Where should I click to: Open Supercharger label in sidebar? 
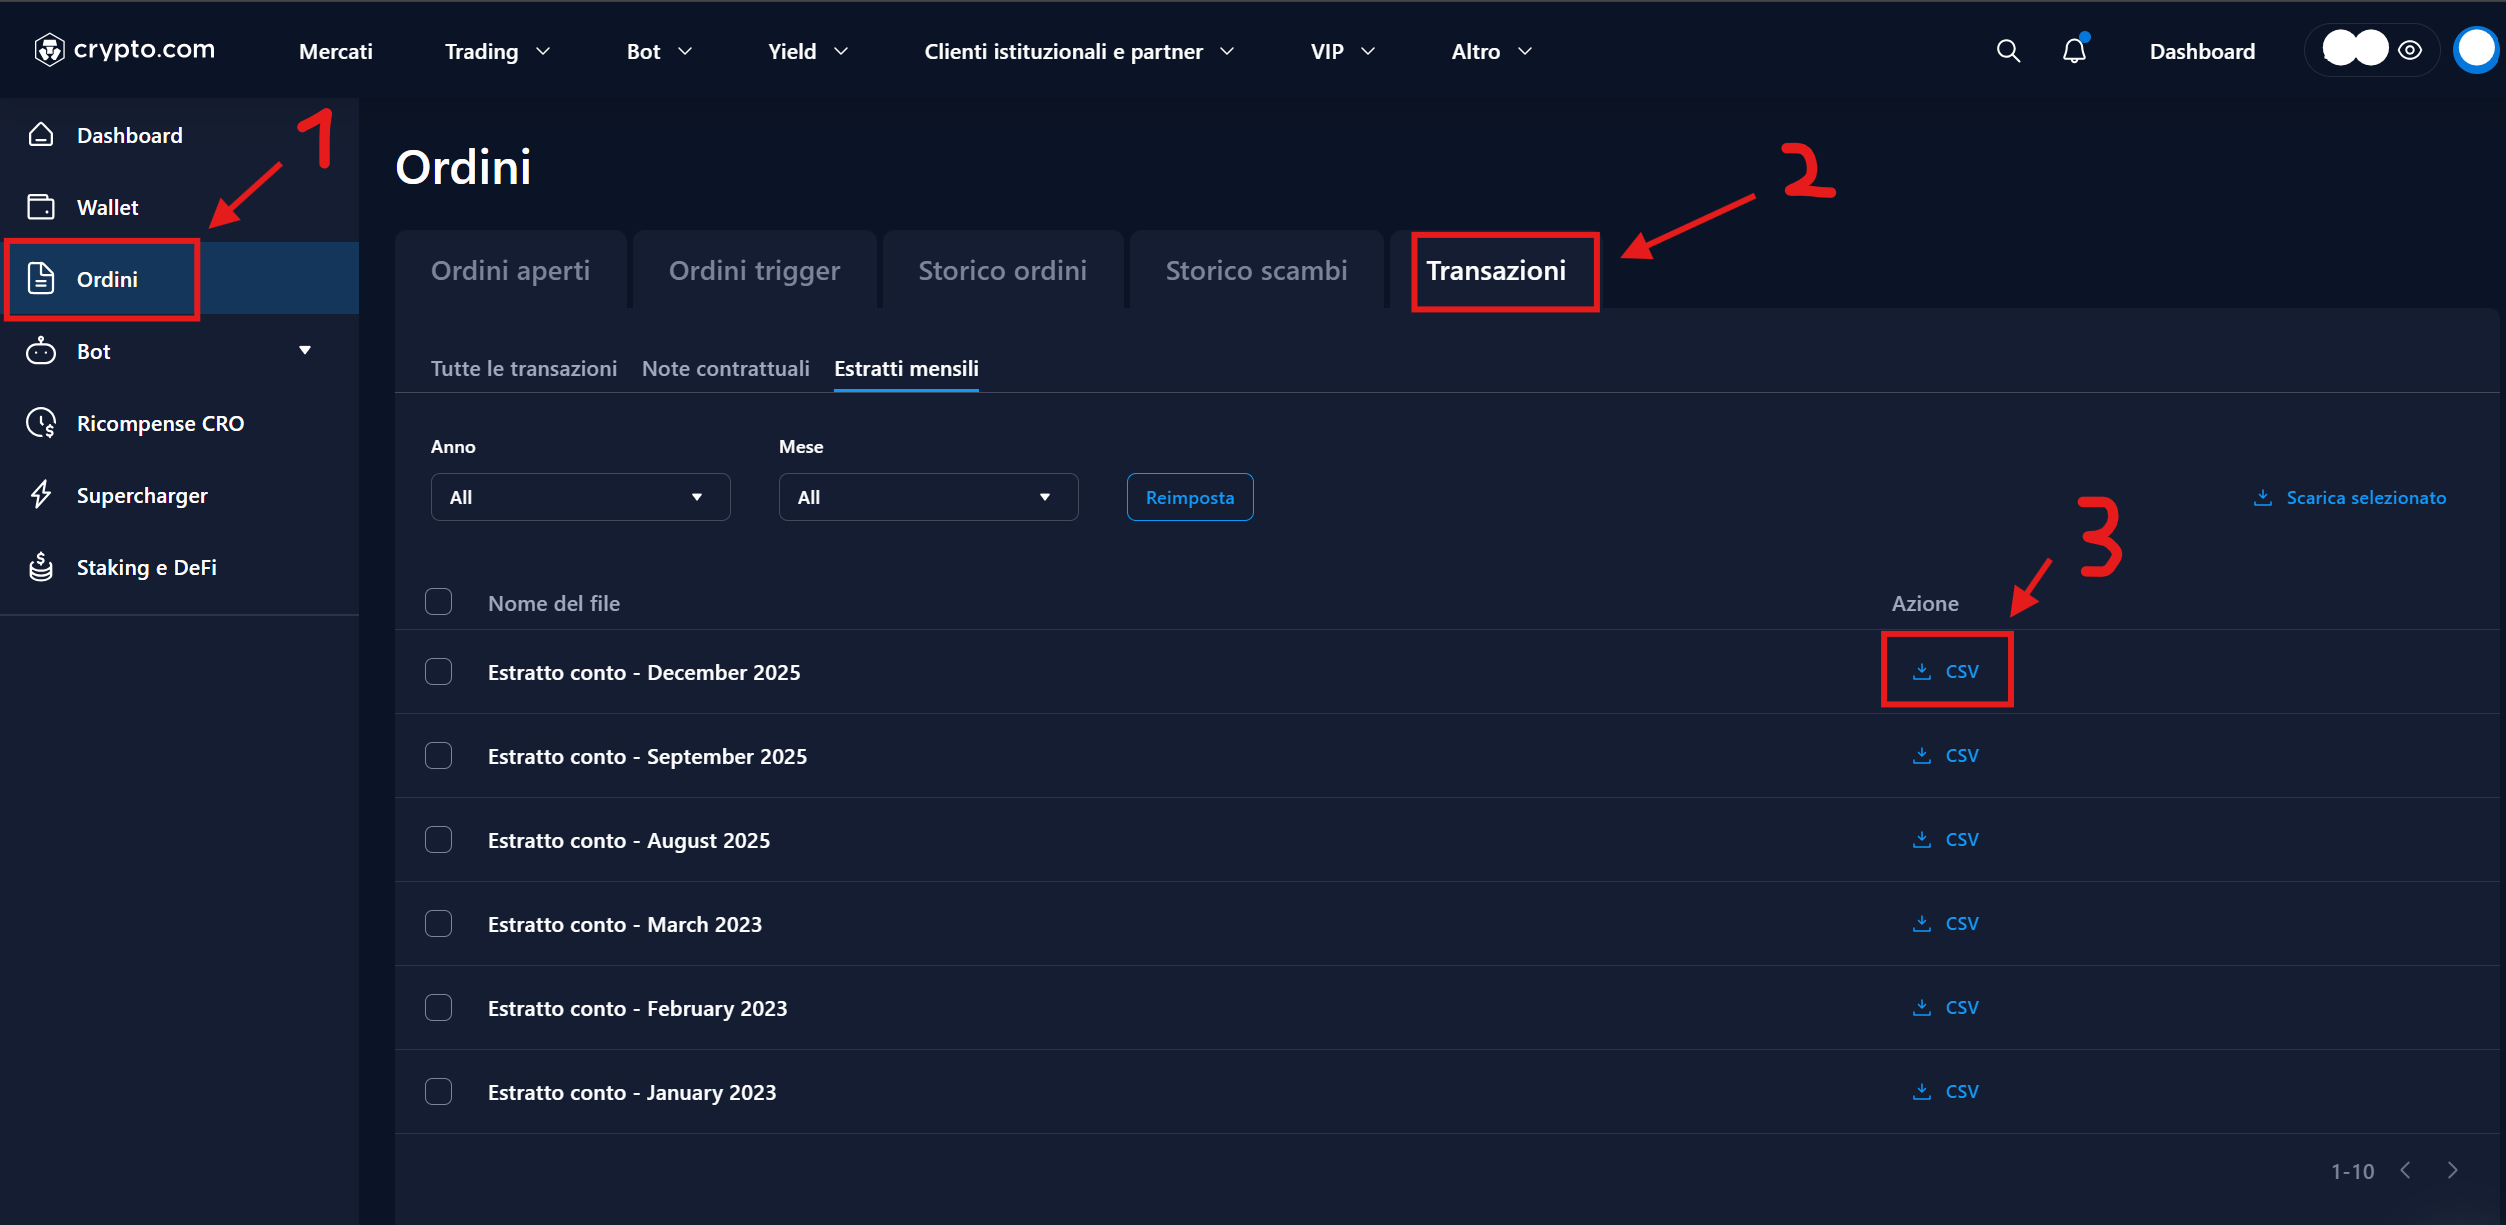pyautogui.click(x=142, y=495)
